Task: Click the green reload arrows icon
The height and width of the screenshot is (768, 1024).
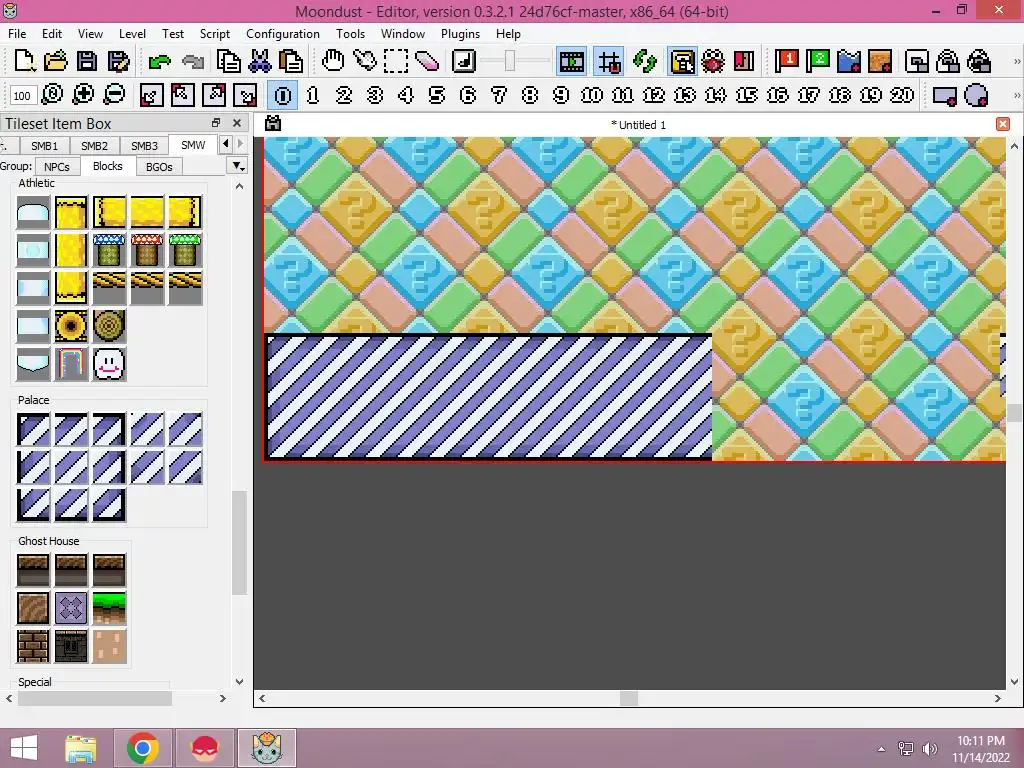Action: coord(645,61)
